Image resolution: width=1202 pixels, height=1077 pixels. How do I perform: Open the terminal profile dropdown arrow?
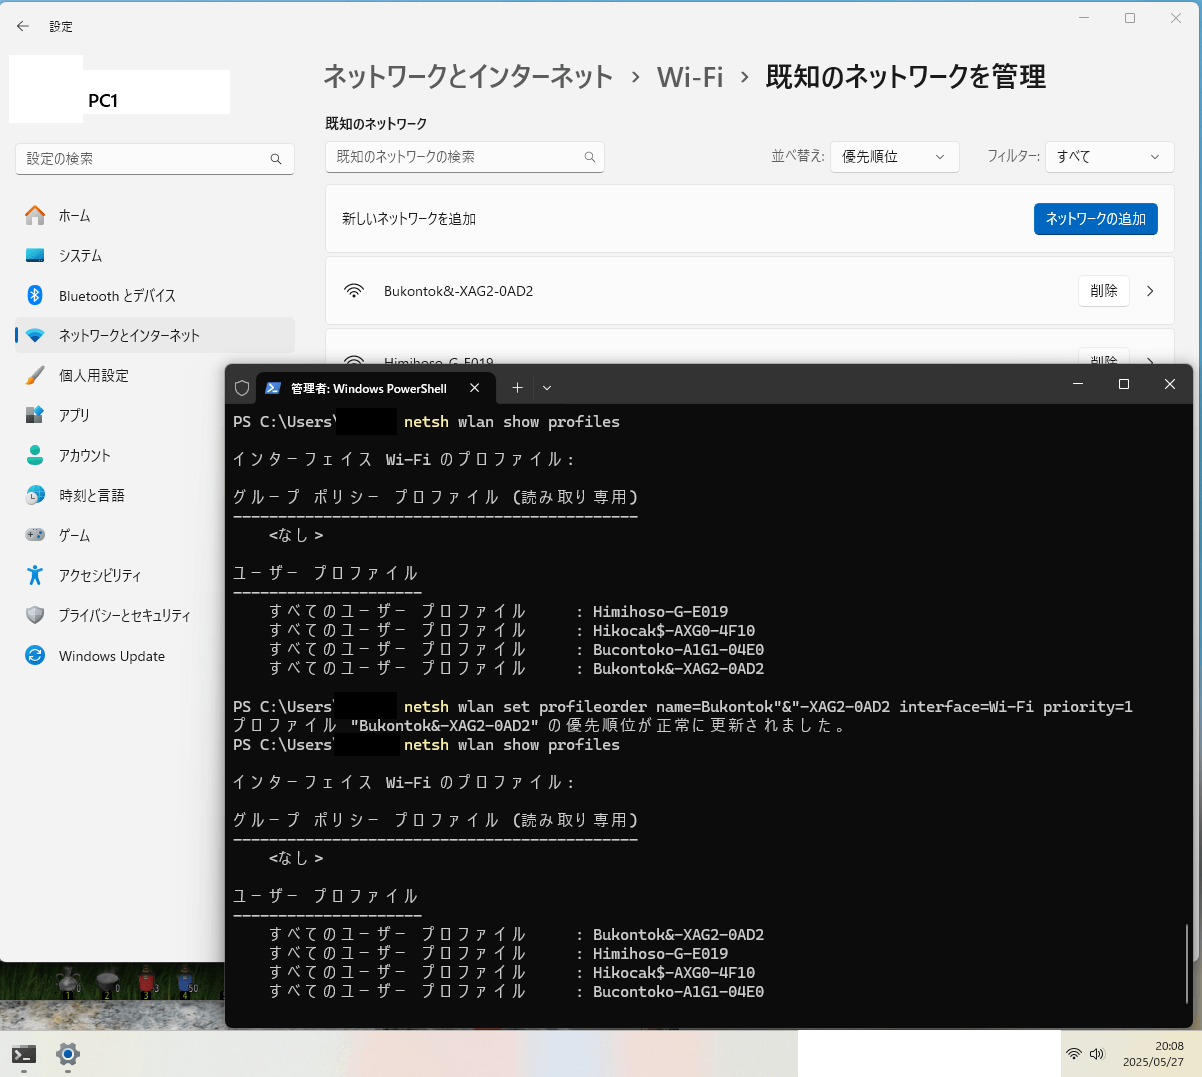coord(547,388)
